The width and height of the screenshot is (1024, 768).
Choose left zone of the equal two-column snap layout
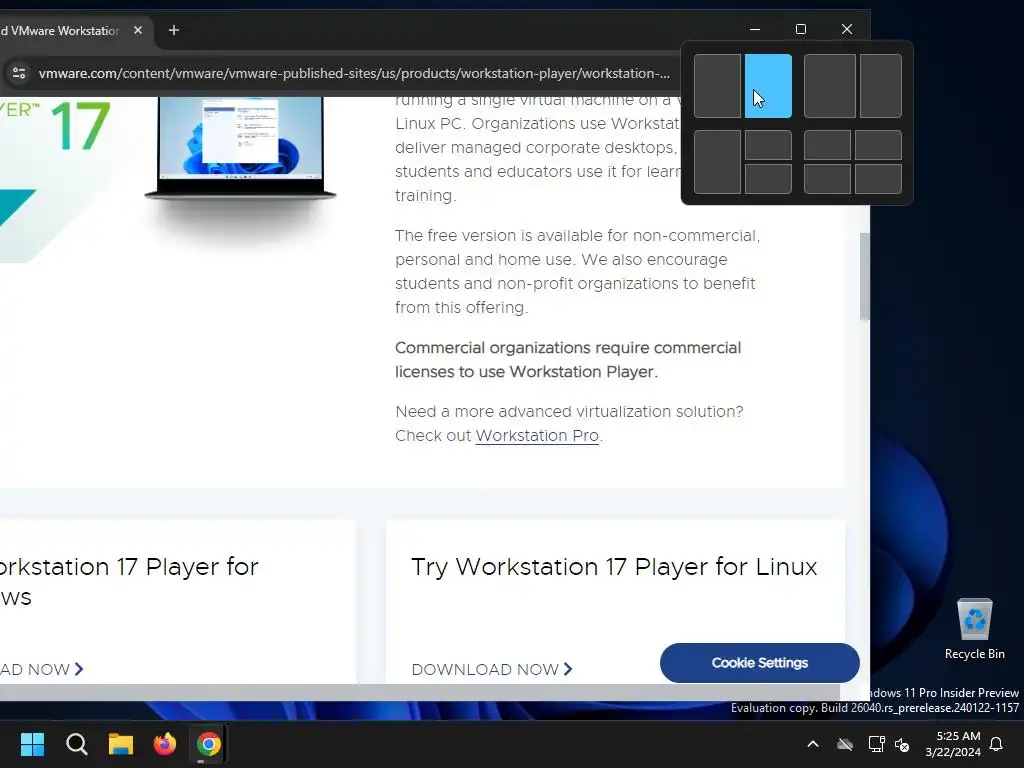click(x=717, y=86)
